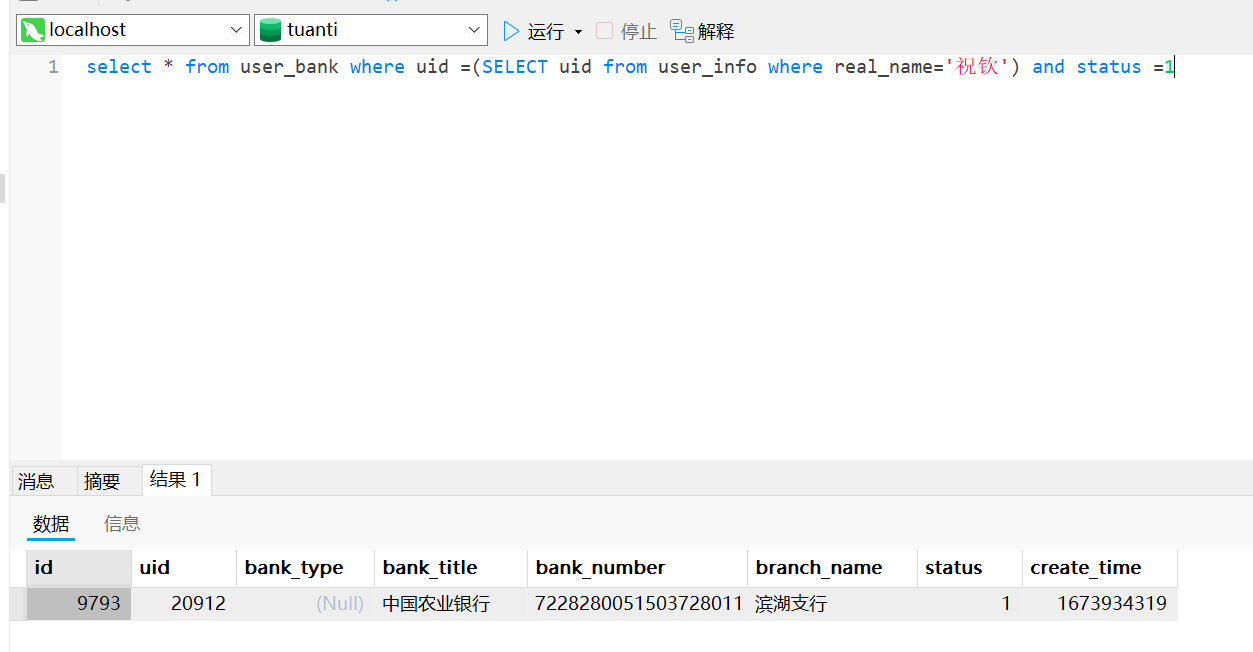Click the localhost connection icon

33,30
